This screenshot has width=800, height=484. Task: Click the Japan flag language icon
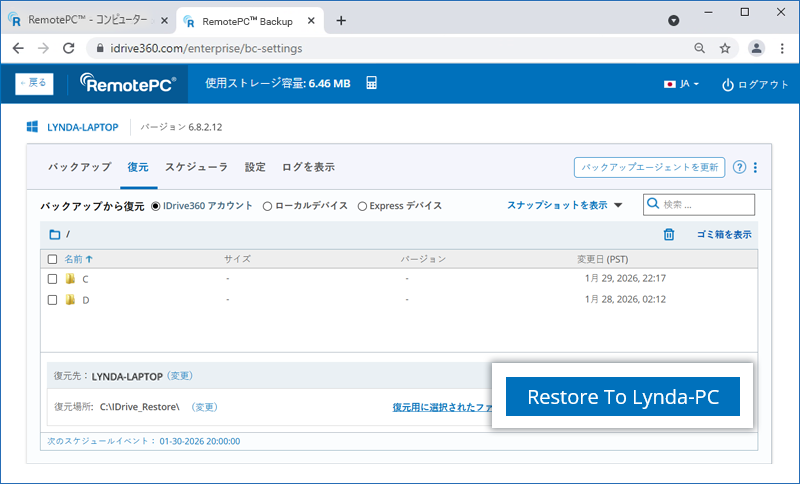pyautogui.click(x=669, y=84)
